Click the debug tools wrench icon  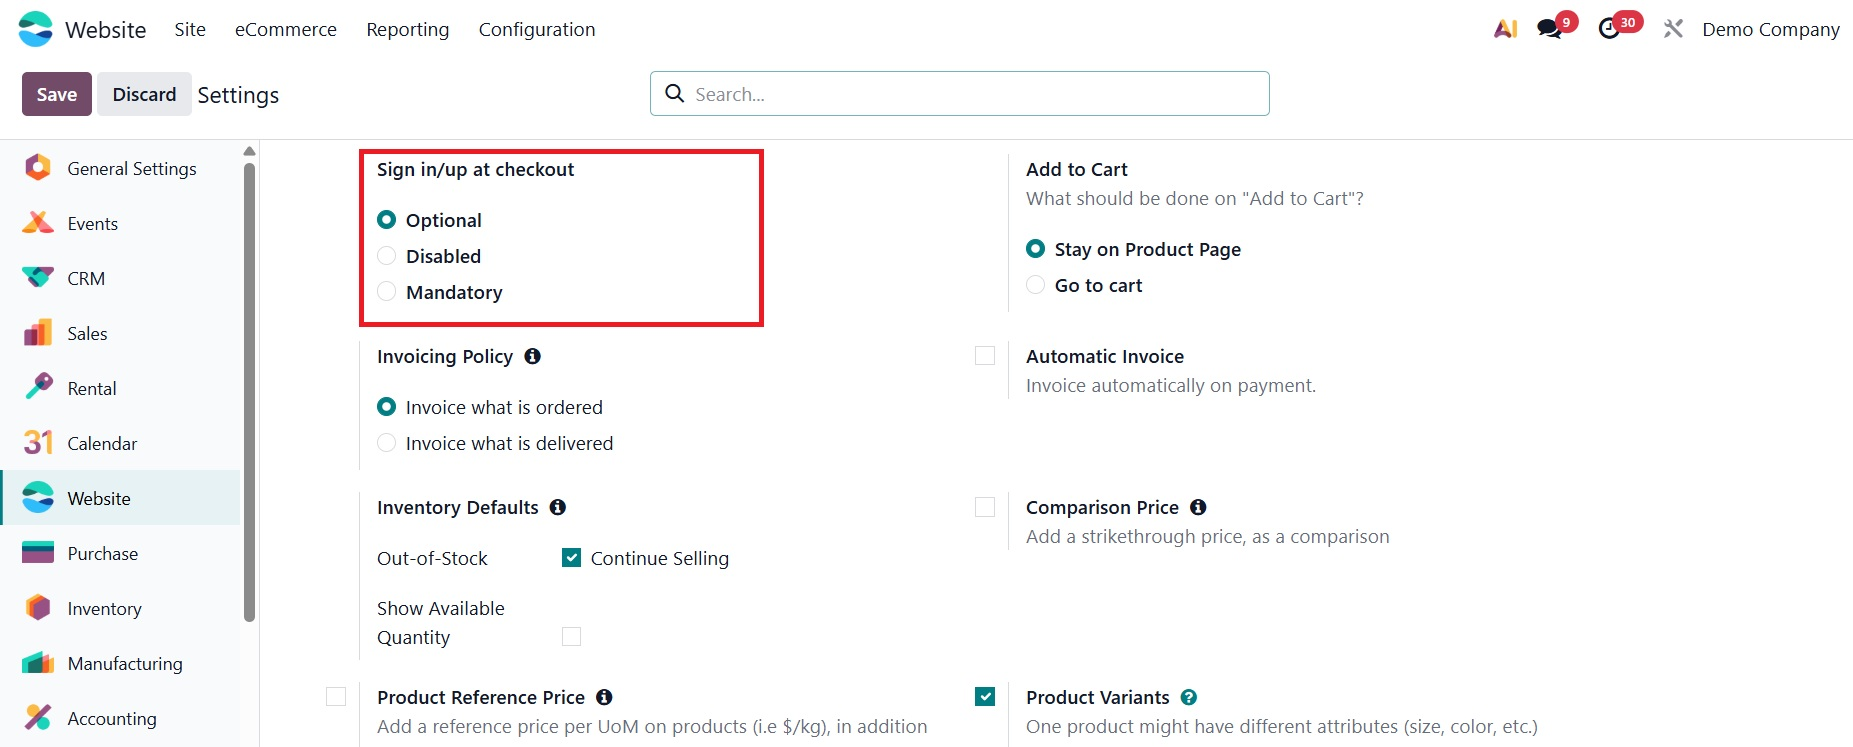point(1673,29)
